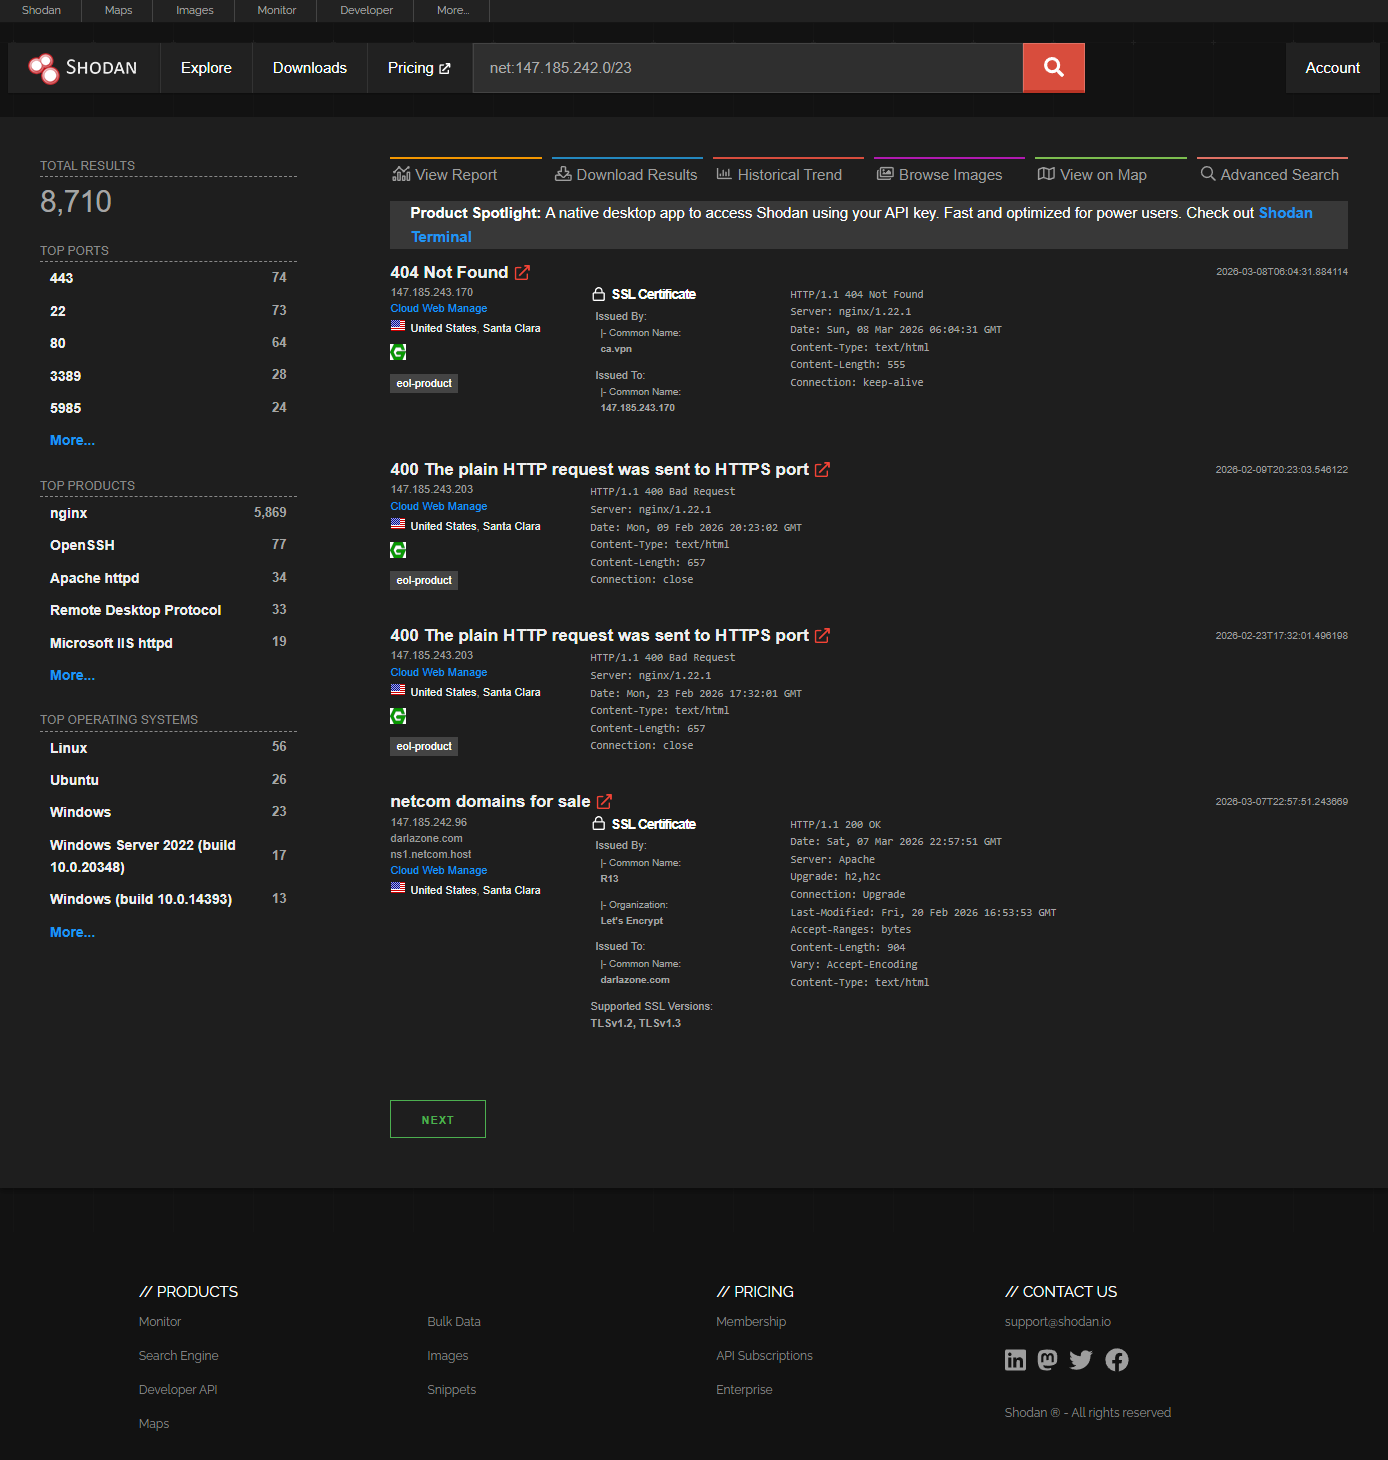The image size is (1388, 1460).
Task: Click the Mastodon icon in the footer
Action: 1047,1360
